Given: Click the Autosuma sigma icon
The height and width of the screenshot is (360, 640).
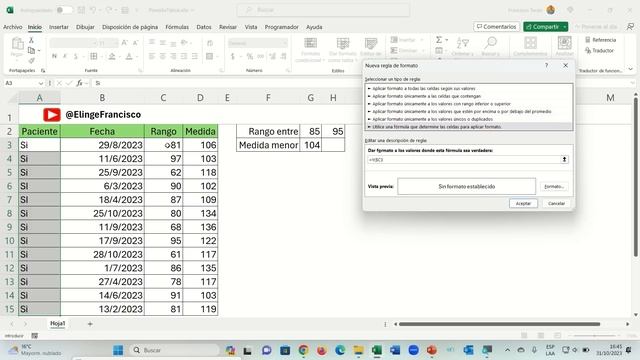Looking at the screenshot, I should [x=439, y=40].
